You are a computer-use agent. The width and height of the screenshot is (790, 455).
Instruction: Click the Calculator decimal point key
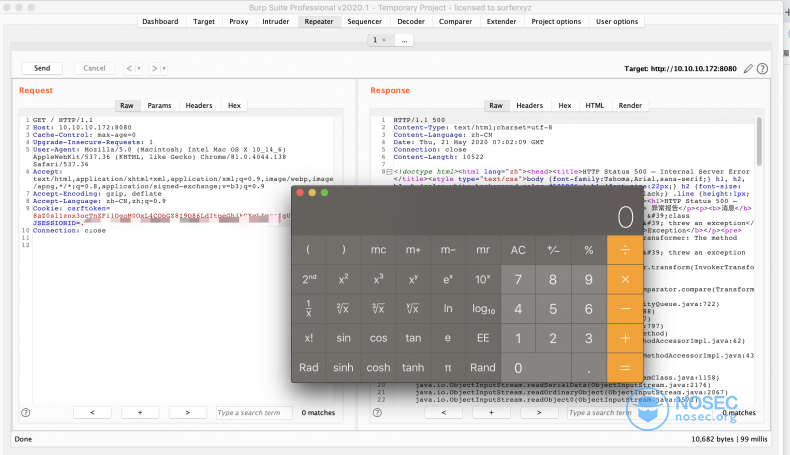(x=588, y=368)
